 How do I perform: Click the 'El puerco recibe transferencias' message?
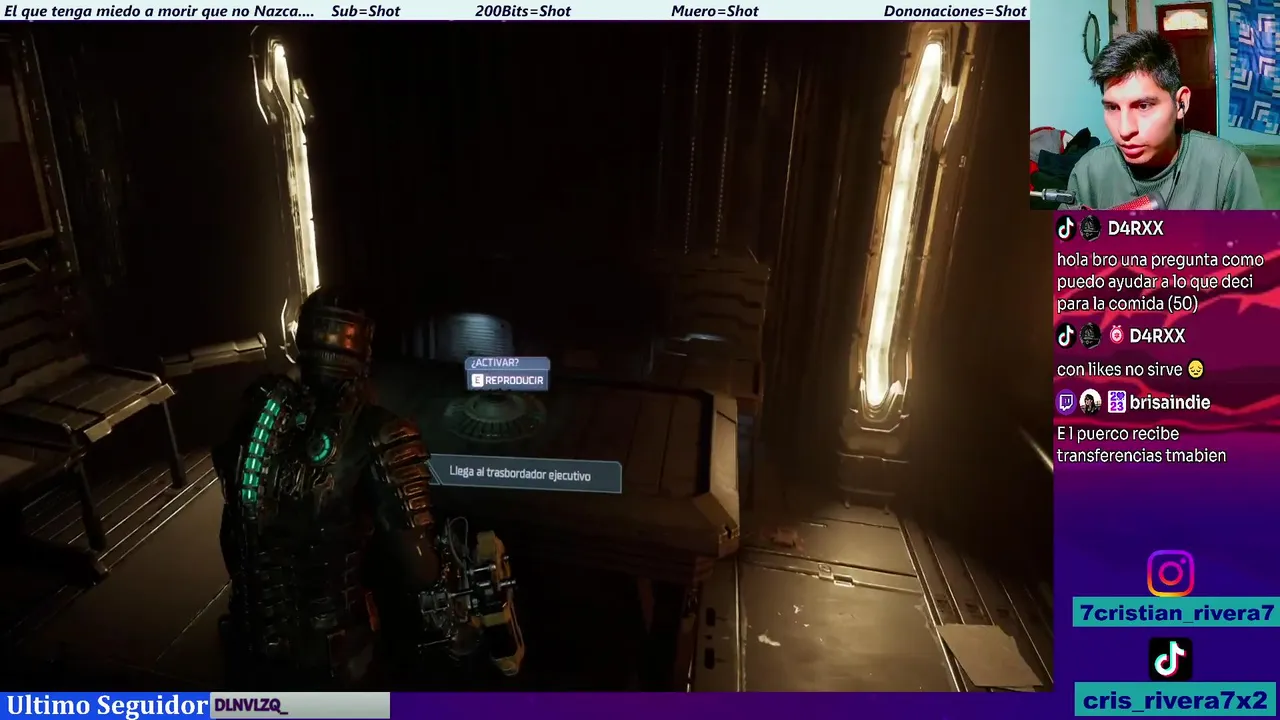tap(1141, 444)
